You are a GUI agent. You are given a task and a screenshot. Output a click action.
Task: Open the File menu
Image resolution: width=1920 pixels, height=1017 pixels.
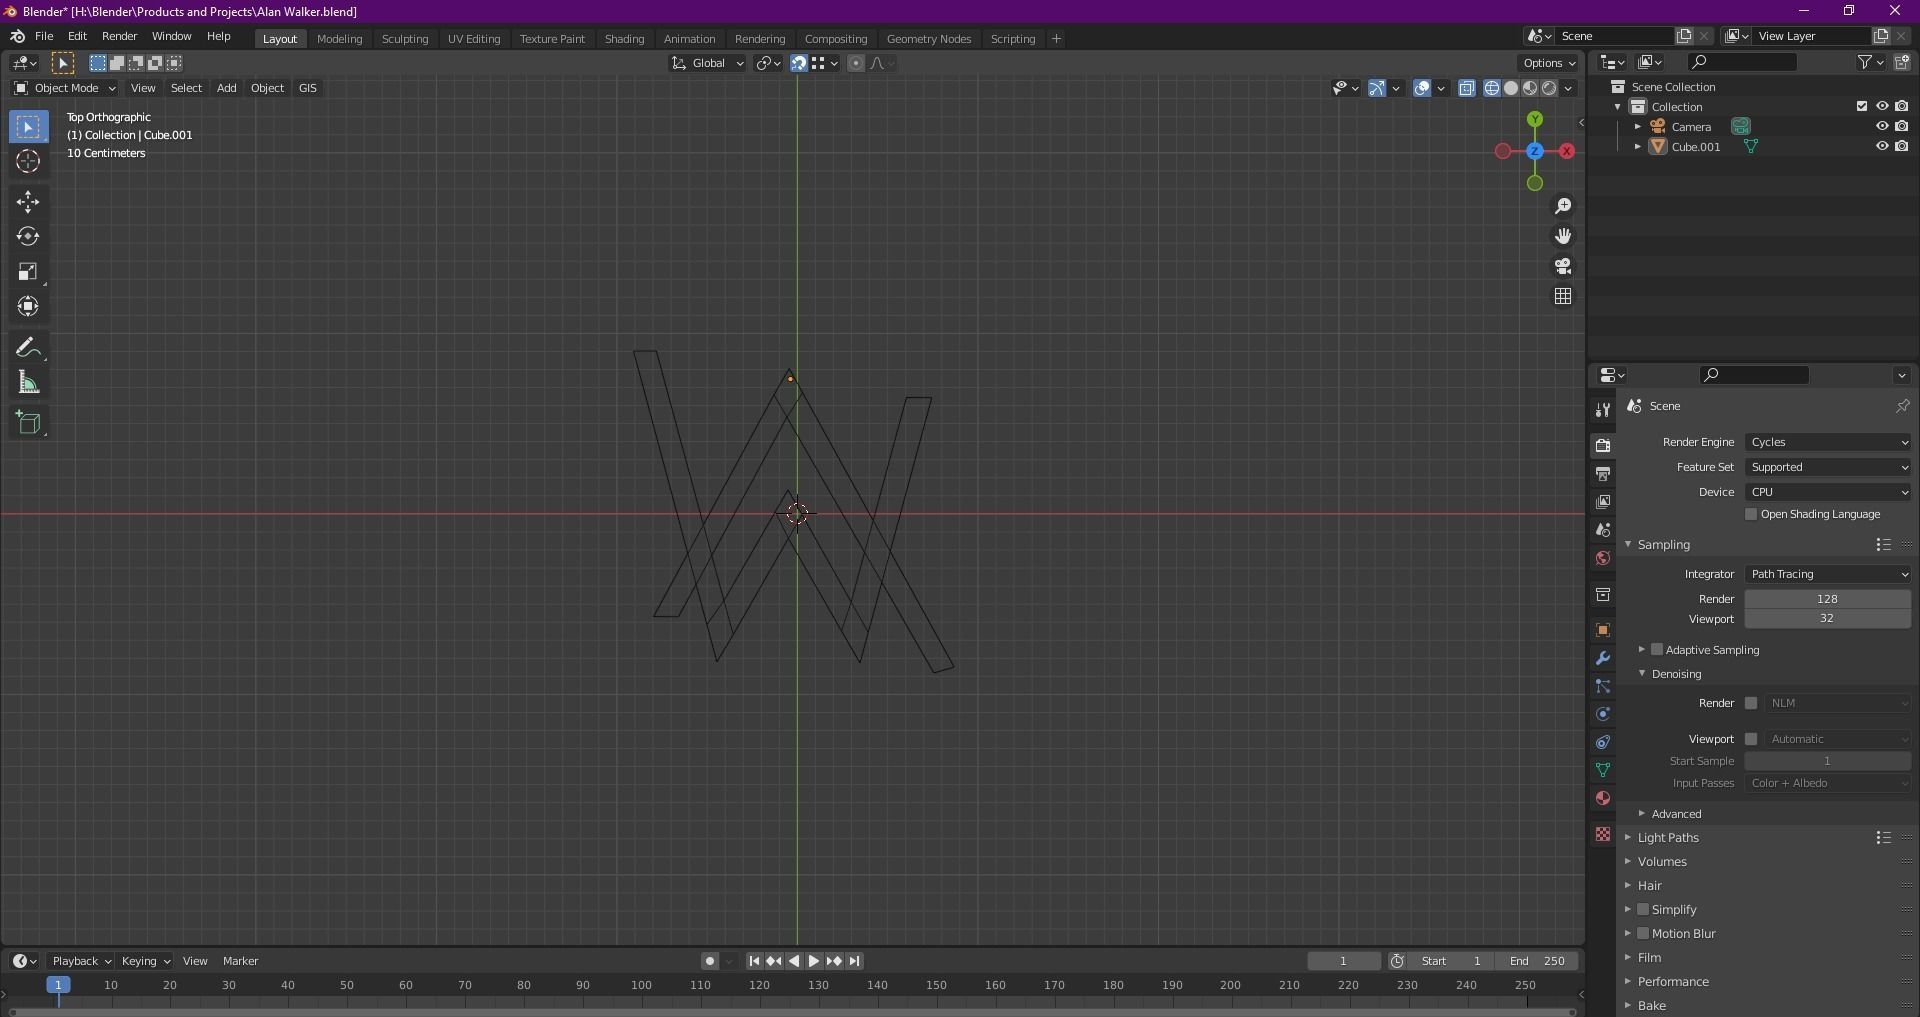44,36
